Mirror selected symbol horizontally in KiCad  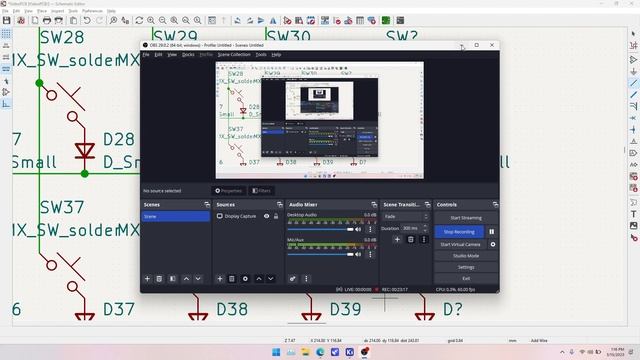[273, 20]
